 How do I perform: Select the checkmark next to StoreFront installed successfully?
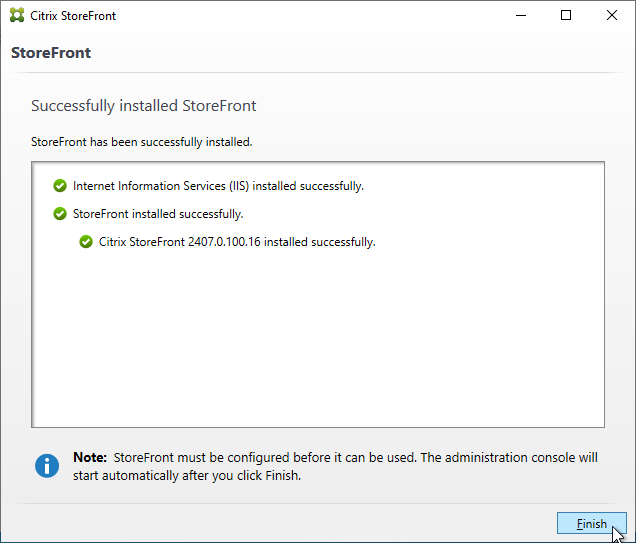pos(60,214)
